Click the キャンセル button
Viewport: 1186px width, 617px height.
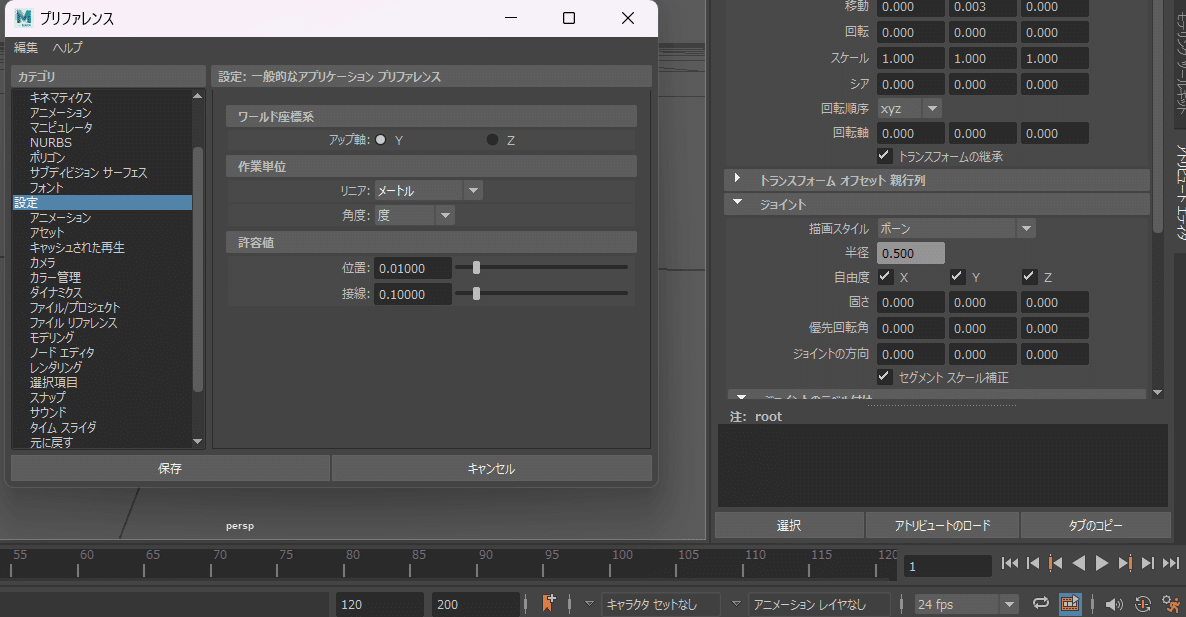(492, 468)
